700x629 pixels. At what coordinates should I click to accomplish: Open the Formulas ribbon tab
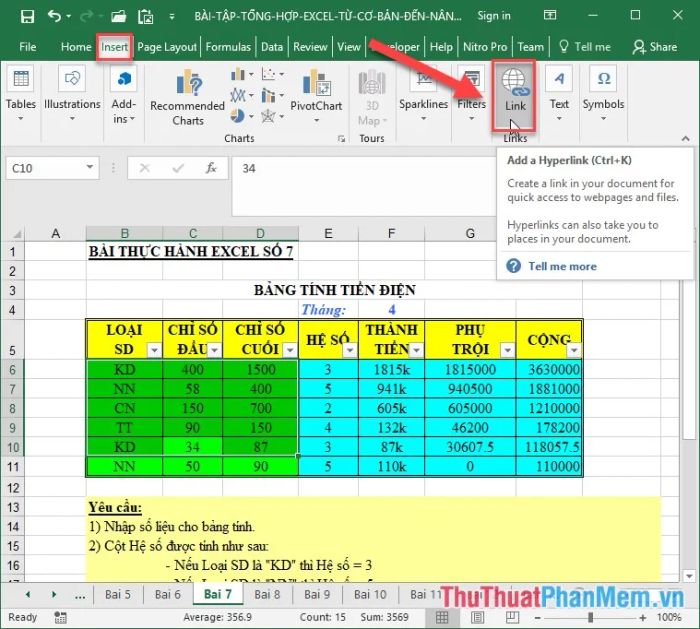228,47
